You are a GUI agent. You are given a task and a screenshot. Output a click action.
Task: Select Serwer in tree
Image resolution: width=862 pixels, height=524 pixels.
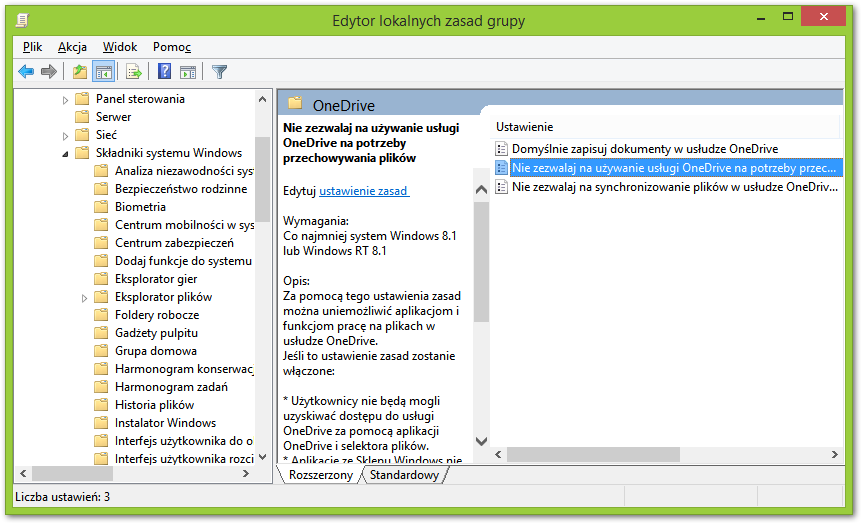(113, 117)
